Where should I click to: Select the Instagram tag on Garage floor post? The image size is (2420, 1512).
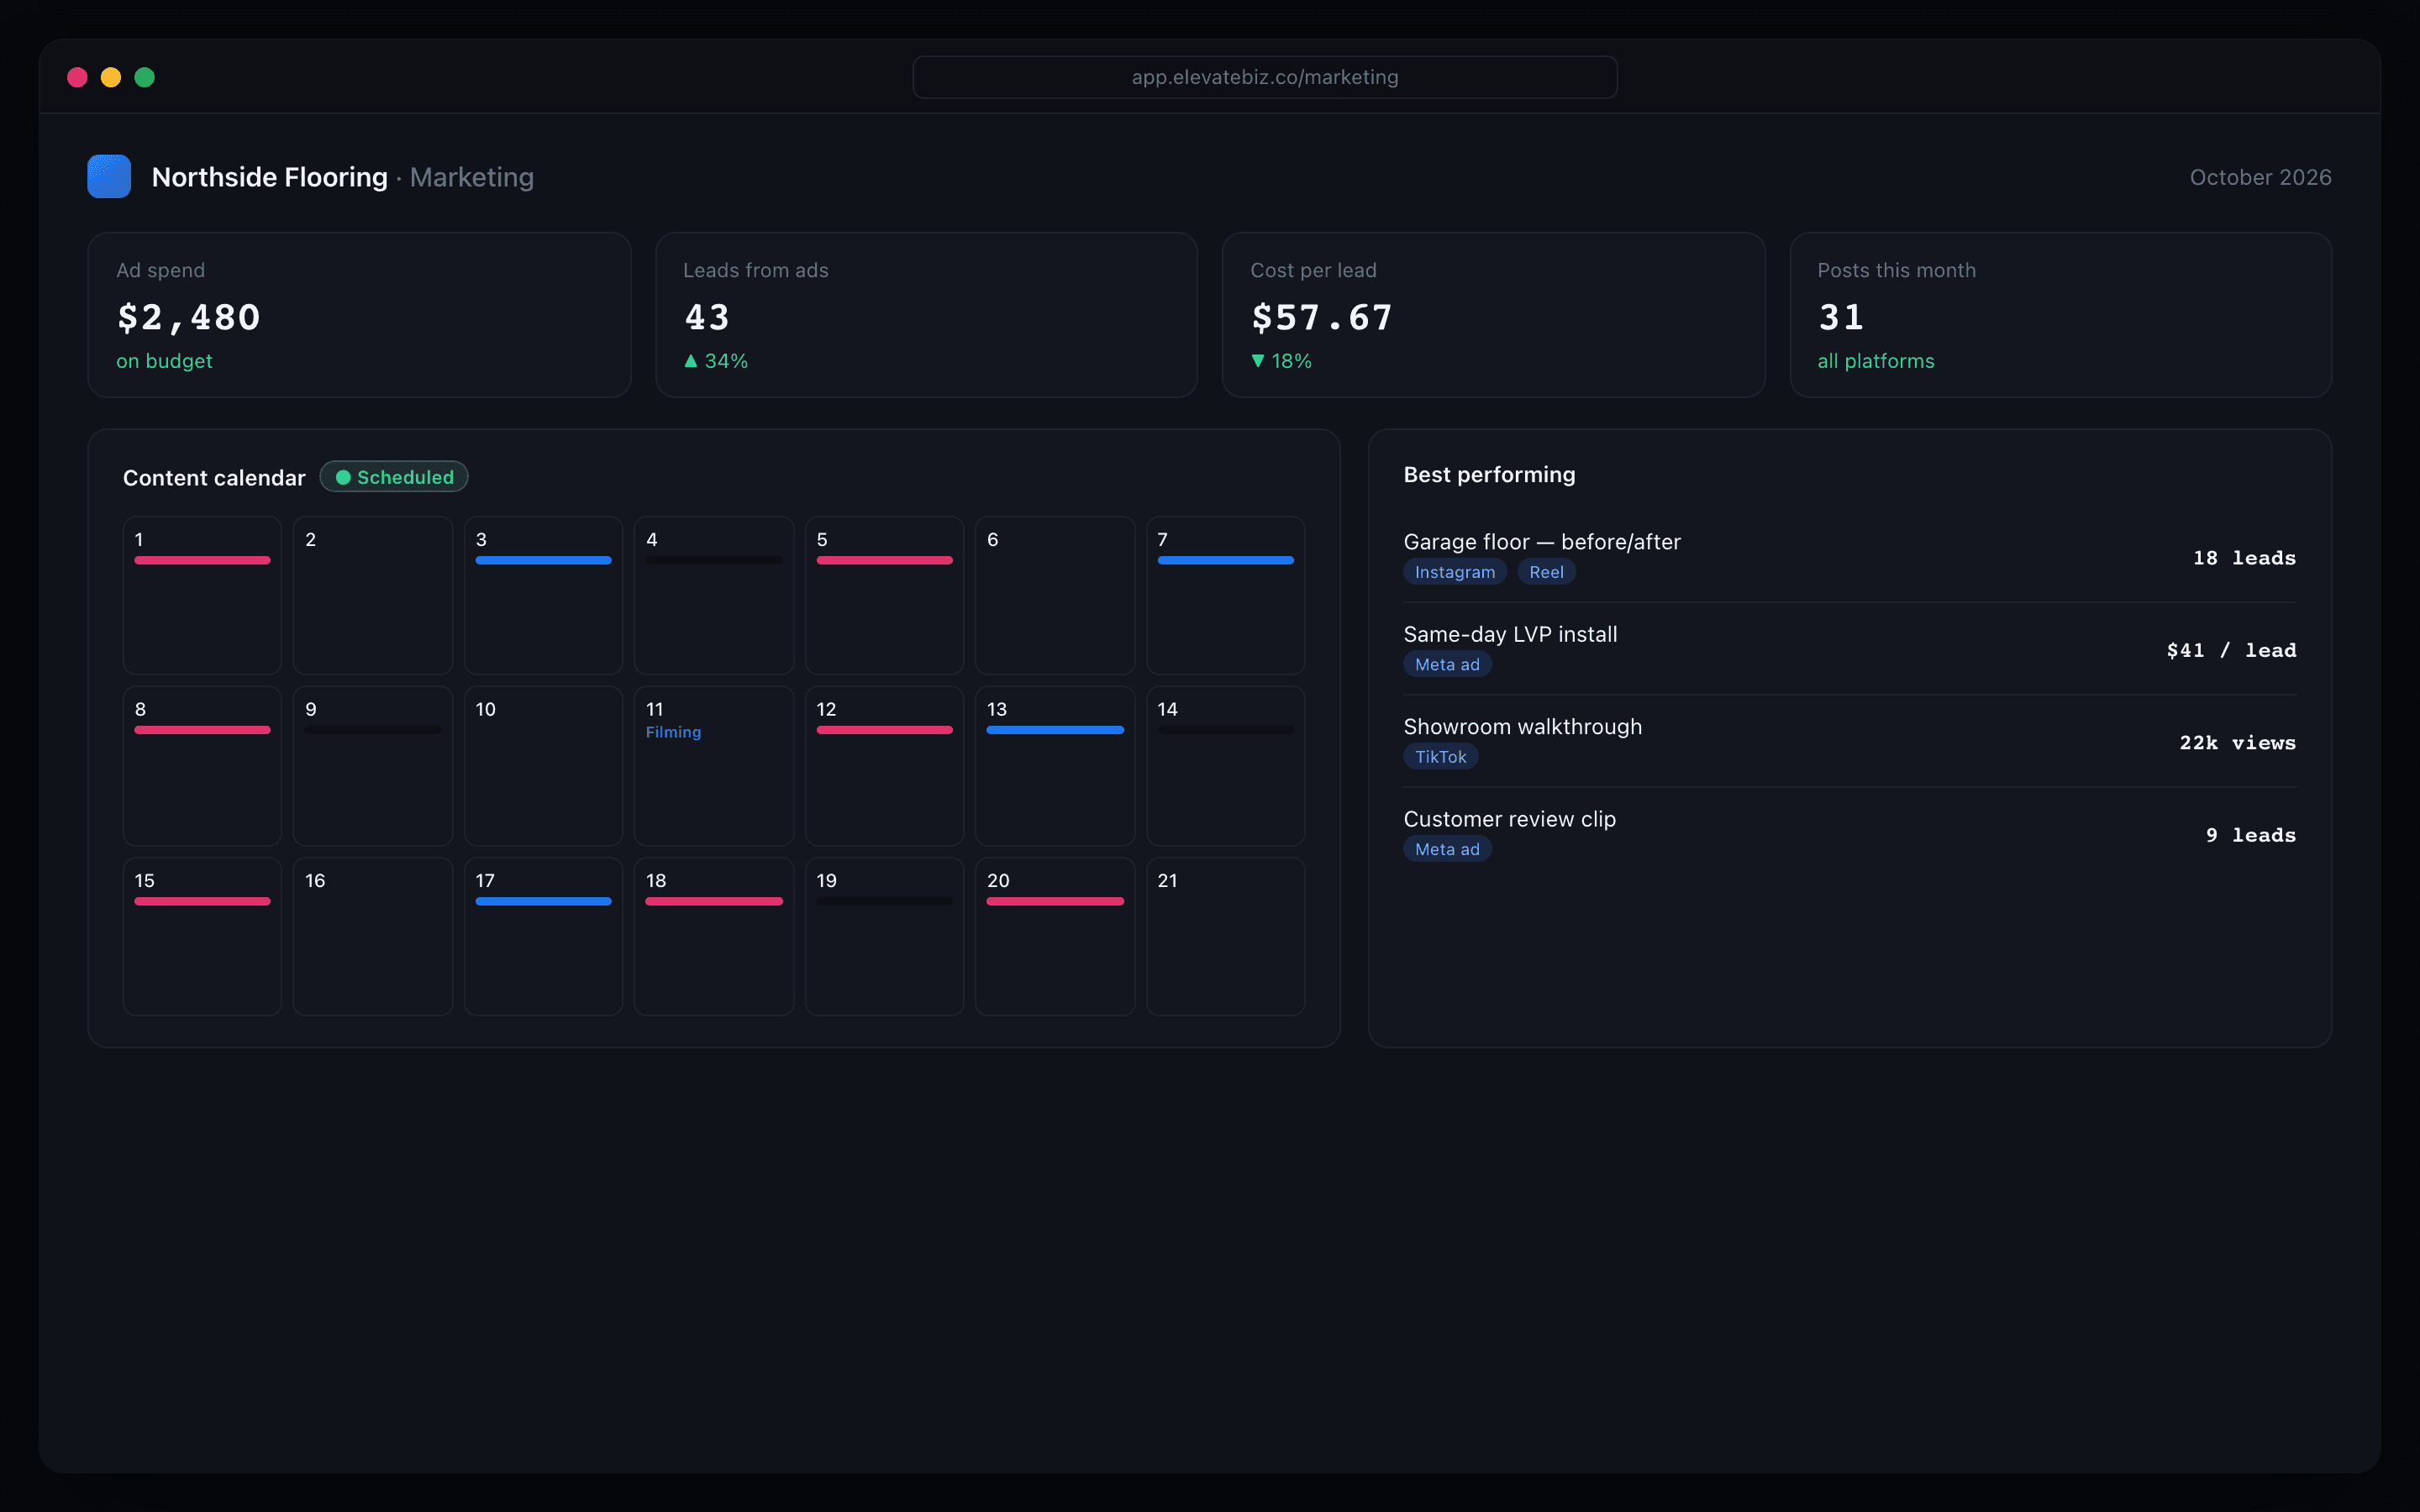[x=1455, y=572]
